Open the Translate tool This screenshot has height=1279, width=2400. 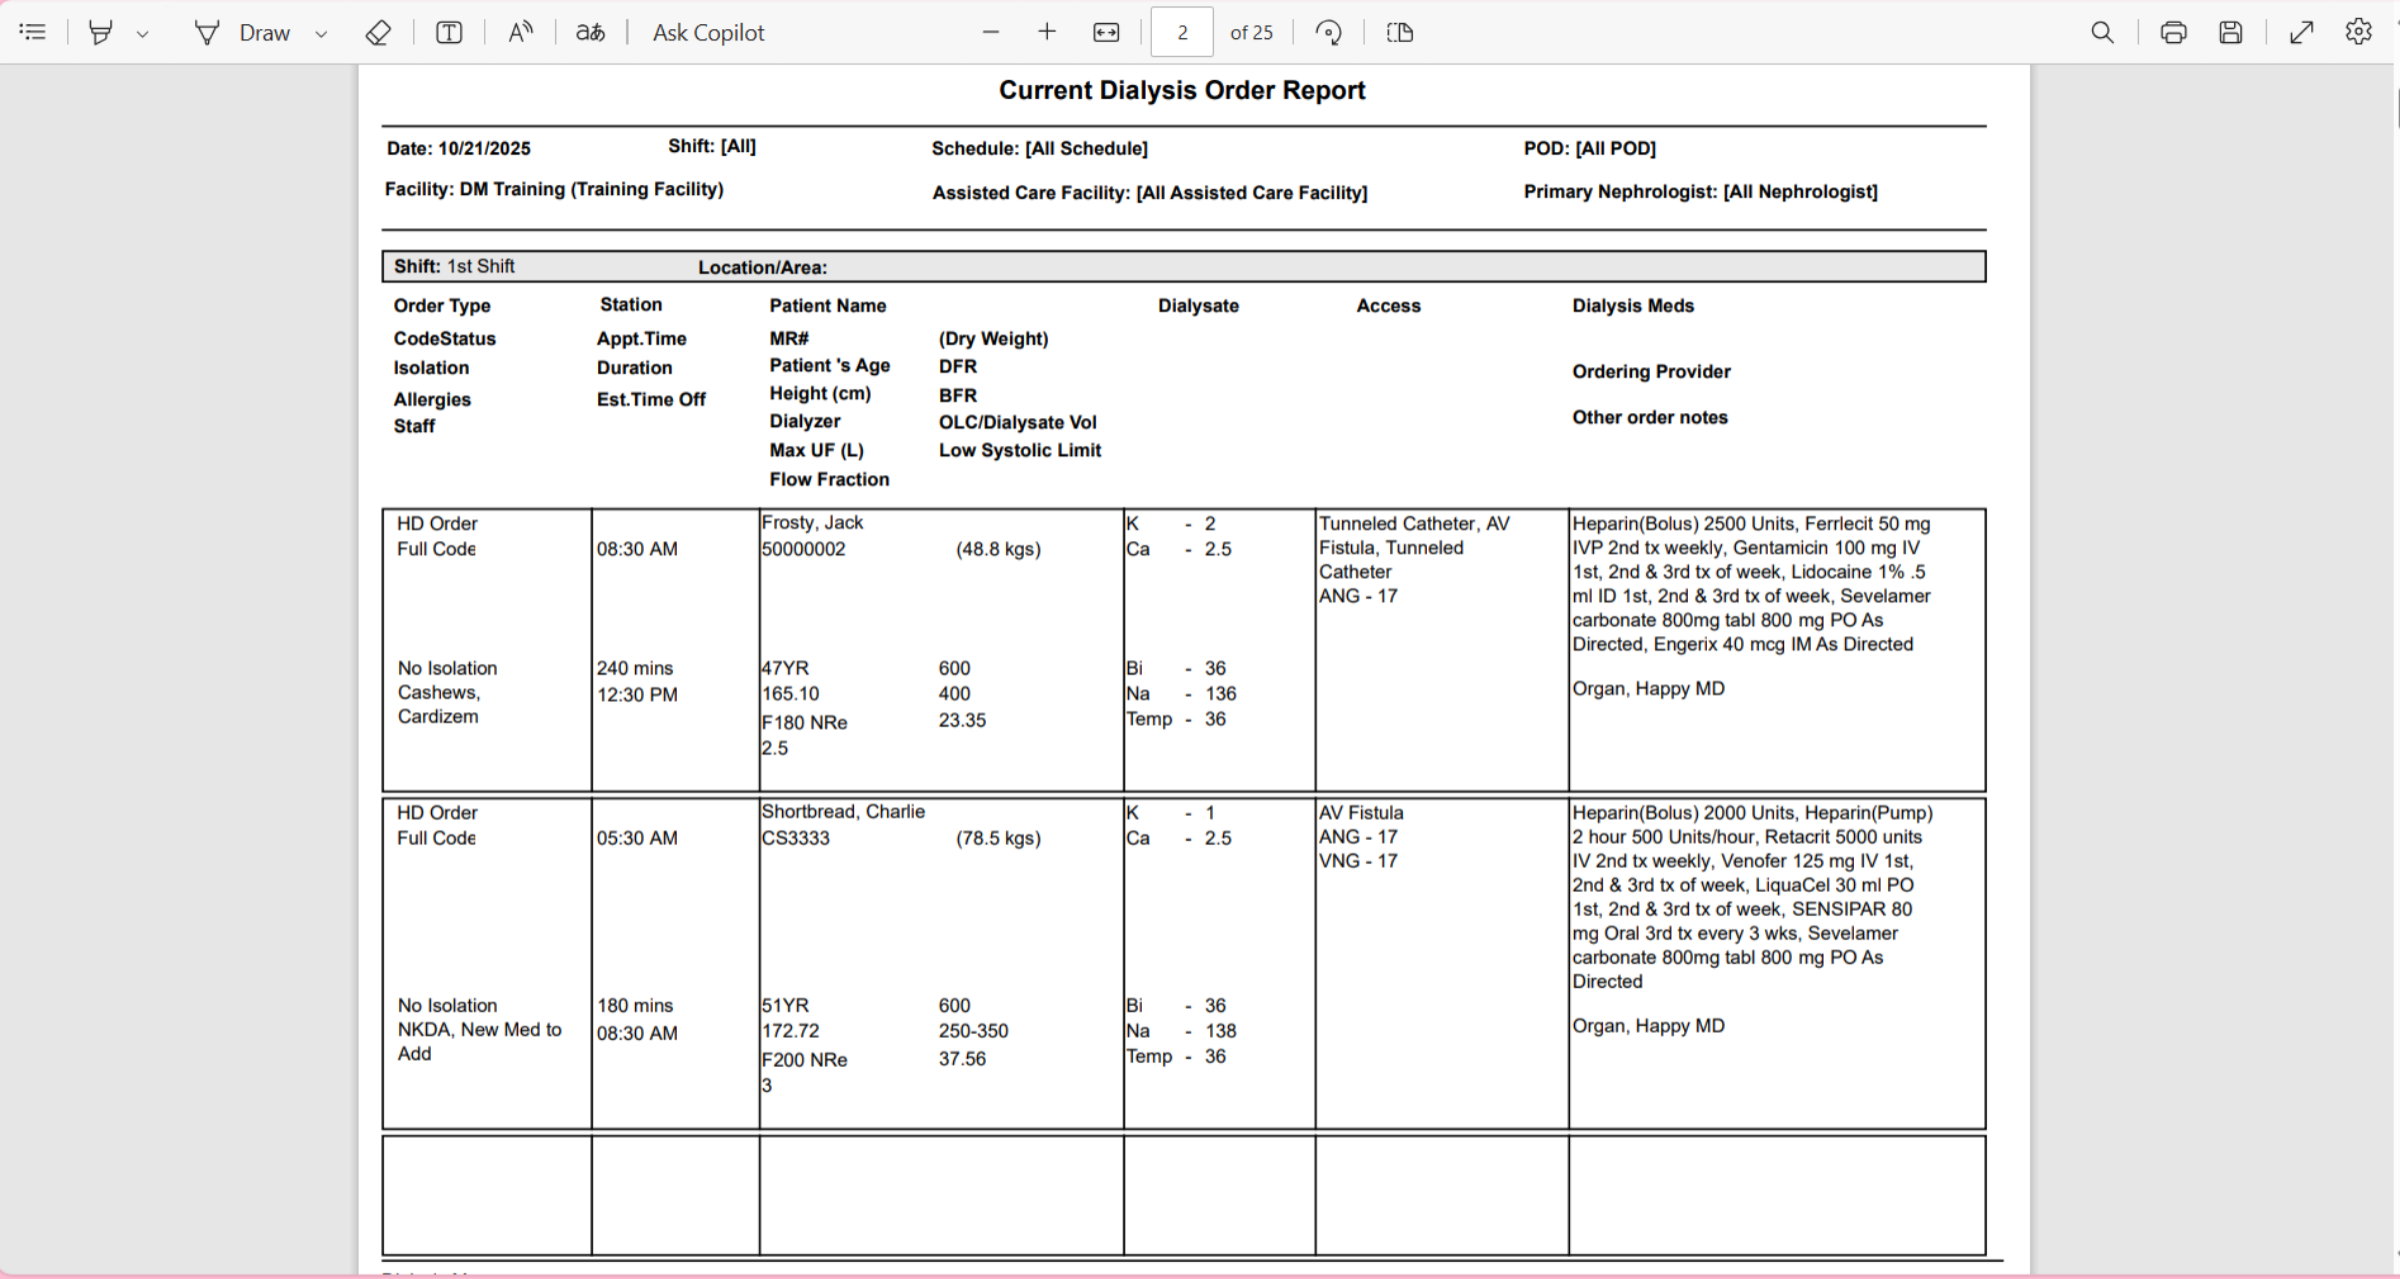click(x=590, y=32)
